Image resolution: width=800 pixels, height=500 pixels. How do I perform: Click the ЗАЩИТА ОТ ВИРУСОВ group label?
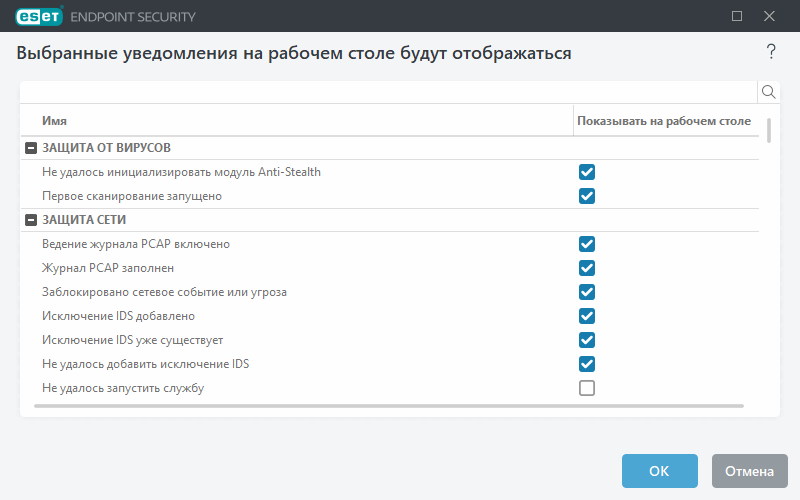[x=106, y=148]
